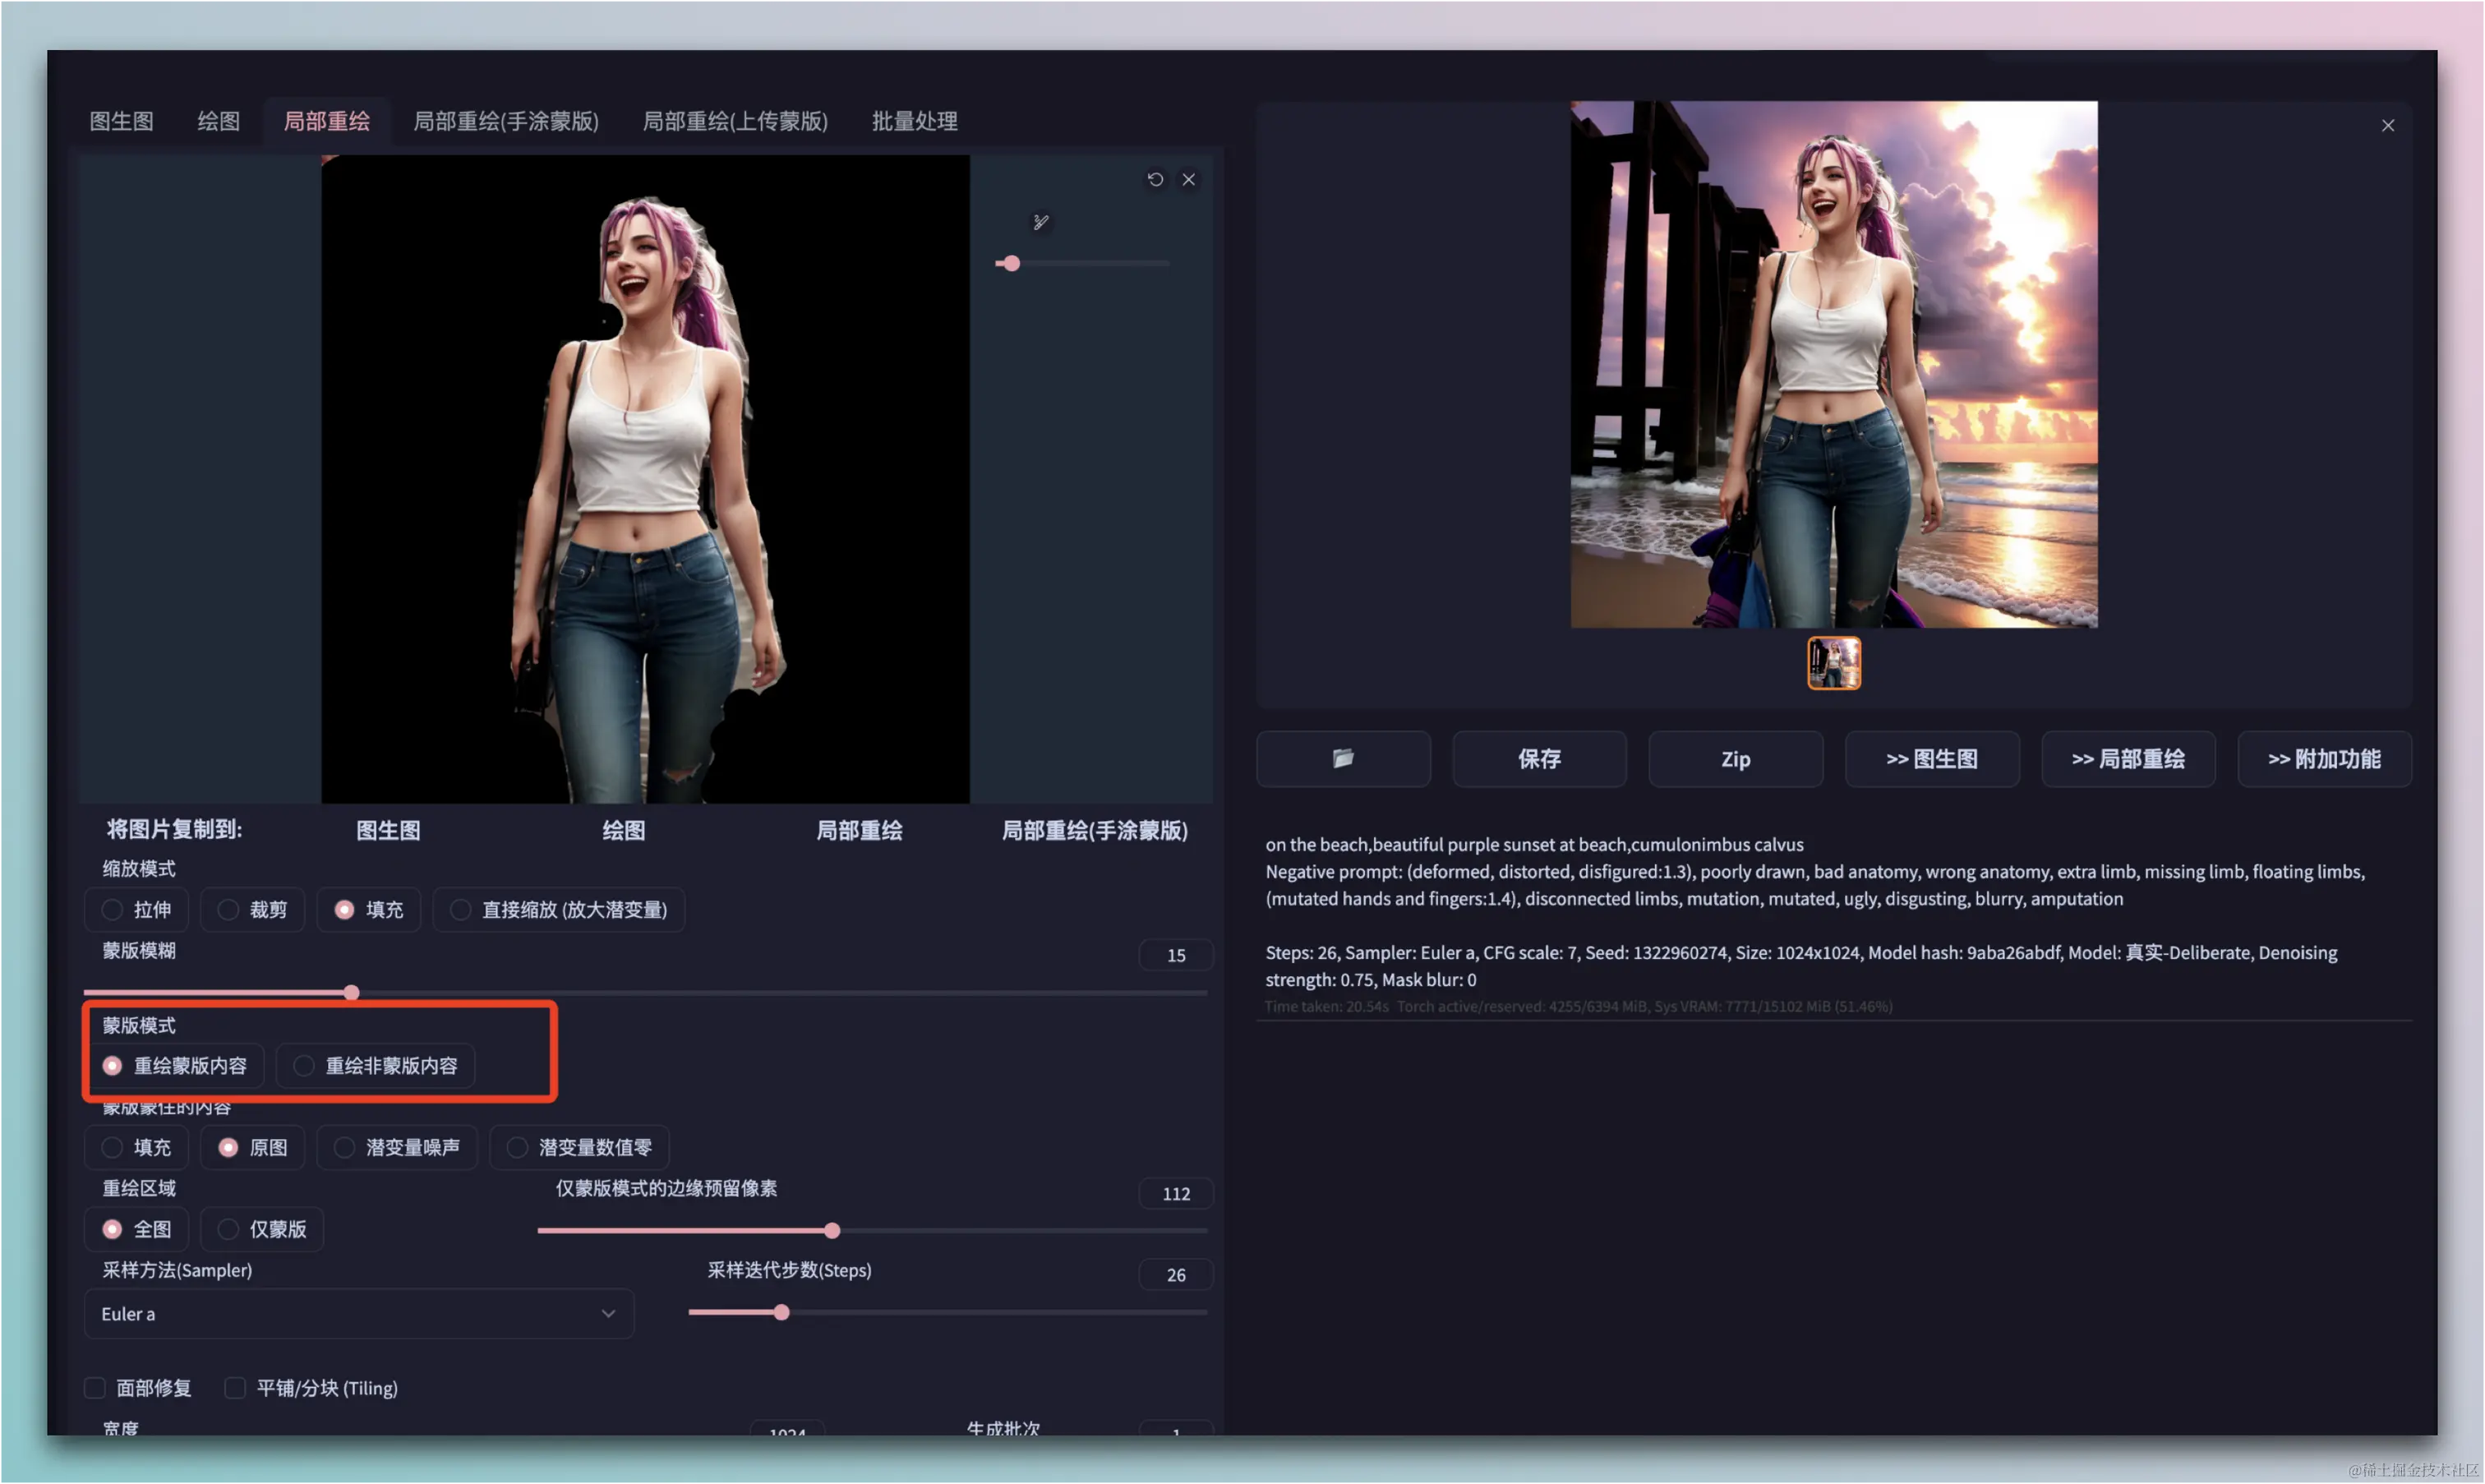Select the 重绘非蒙版内容 radio option
Screen dimensions: 2485x1484
point(303,1065)
